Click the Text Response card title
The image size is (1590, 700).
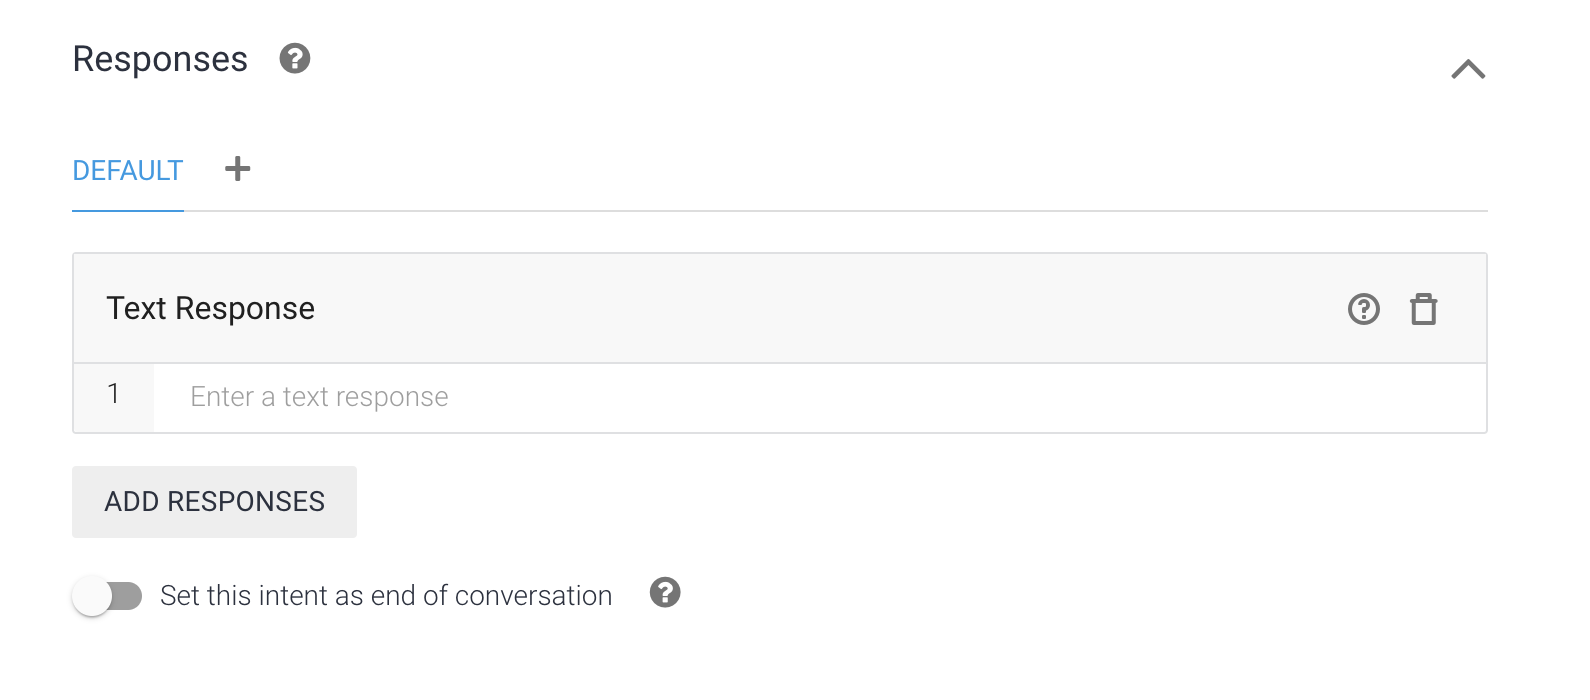(210, 308)
